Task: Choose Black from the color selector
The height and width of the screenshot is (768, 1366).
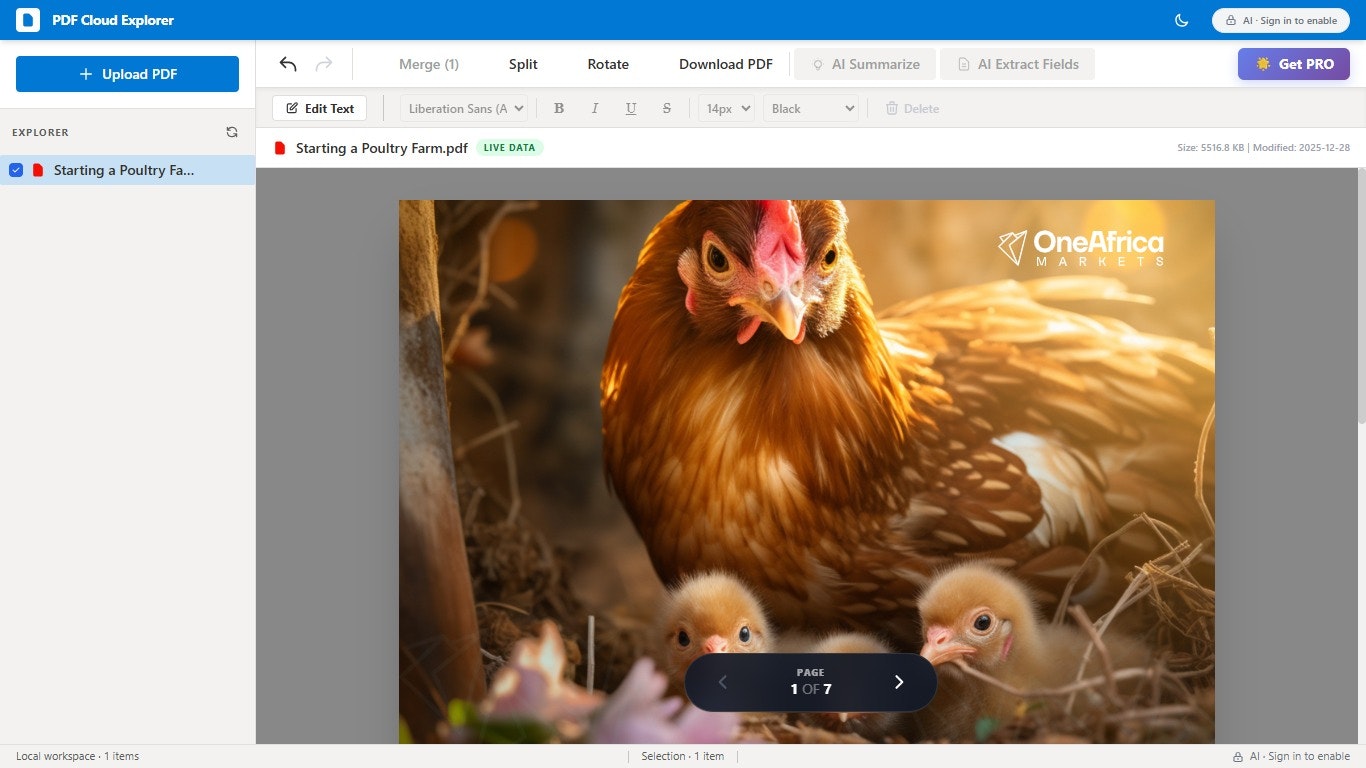Action: tap(810, 108)
